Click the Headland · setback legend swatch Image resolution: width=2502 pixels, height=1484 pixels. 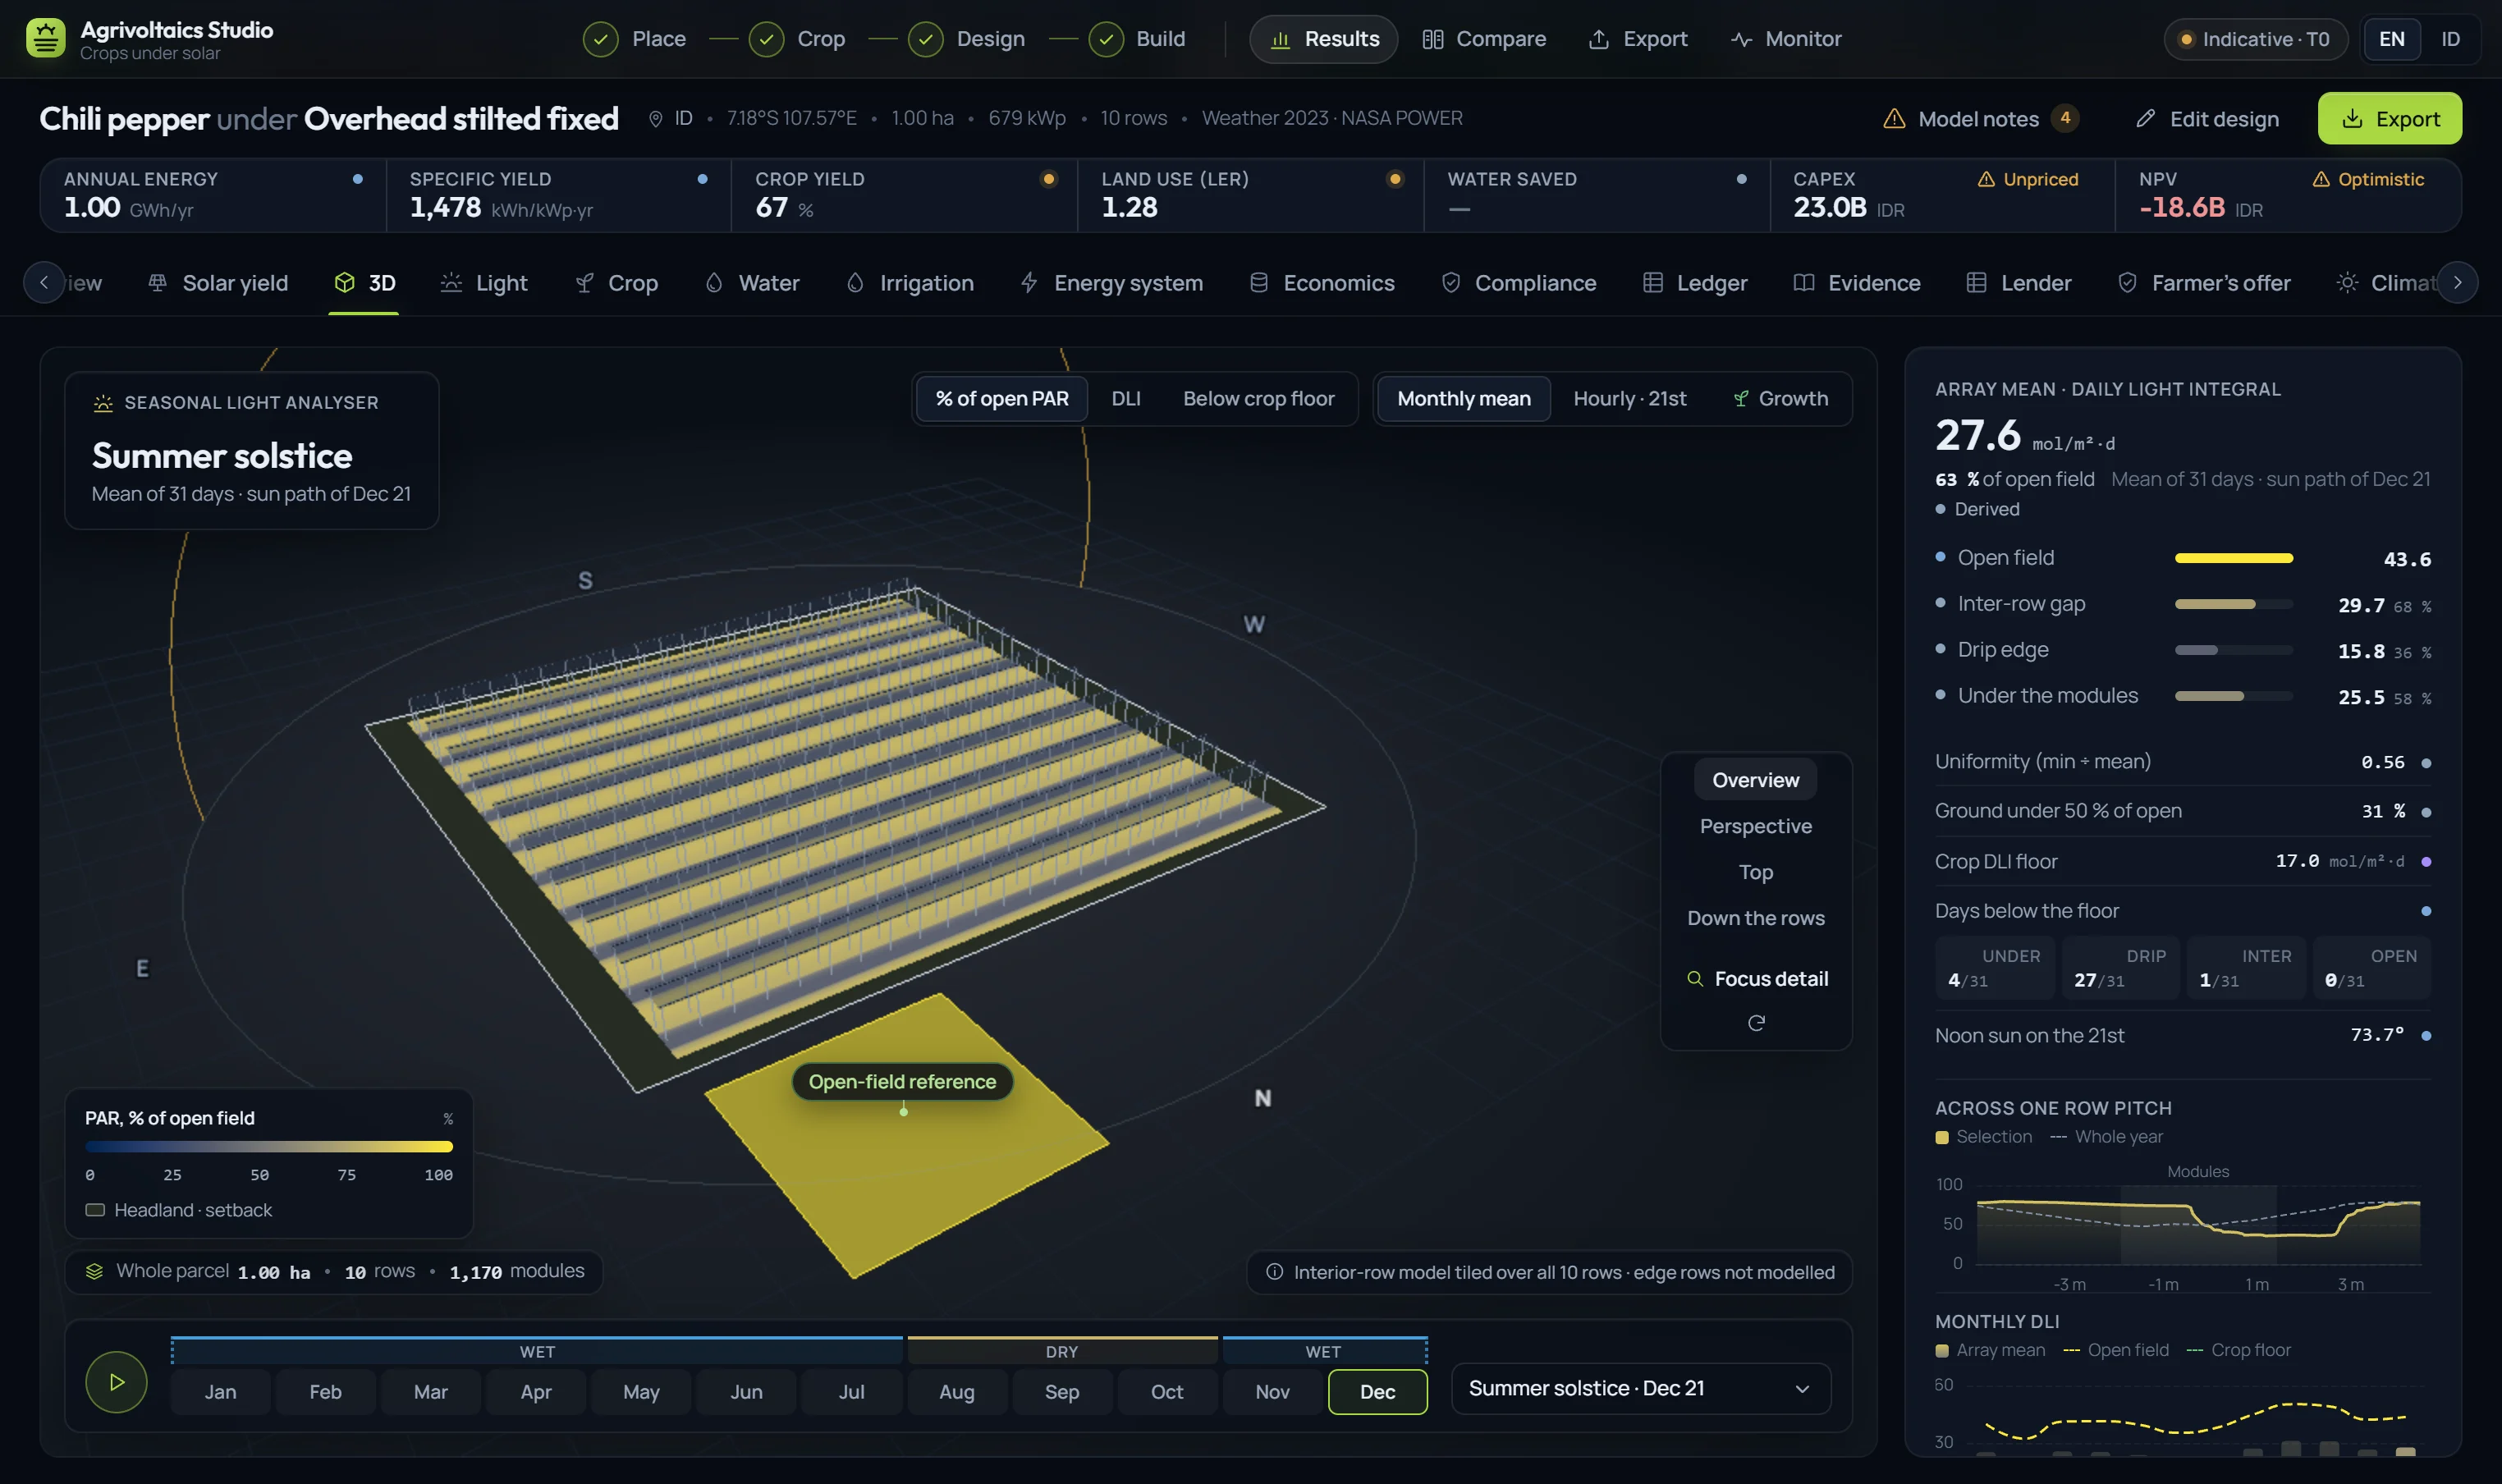click(95, 1210)
